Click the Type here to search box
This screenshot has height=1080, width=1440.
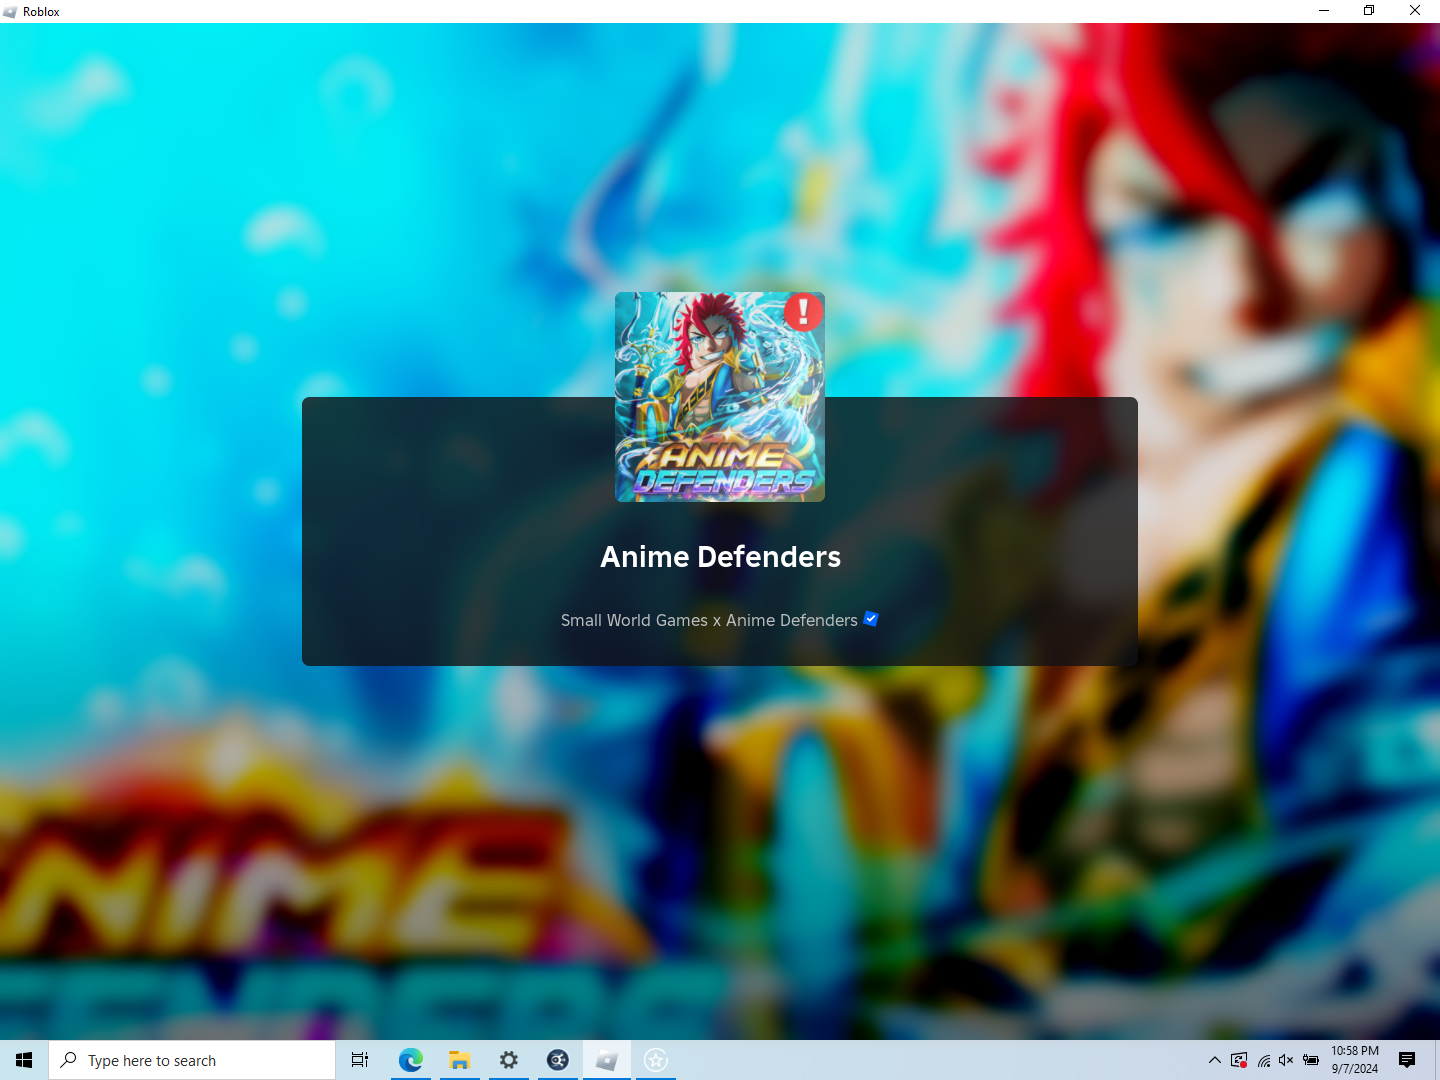[x=192, y=1060]
